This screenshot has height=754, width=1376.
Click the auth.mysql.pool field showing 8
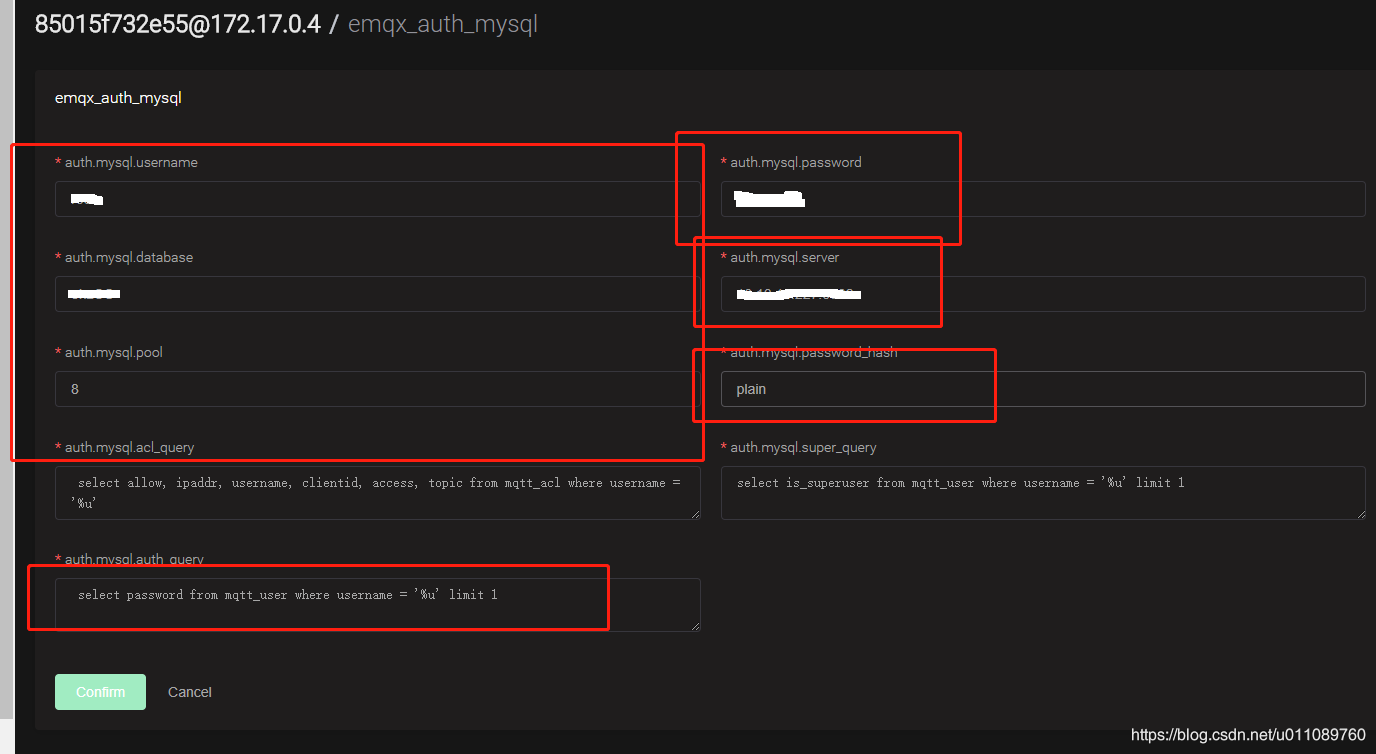378,389
